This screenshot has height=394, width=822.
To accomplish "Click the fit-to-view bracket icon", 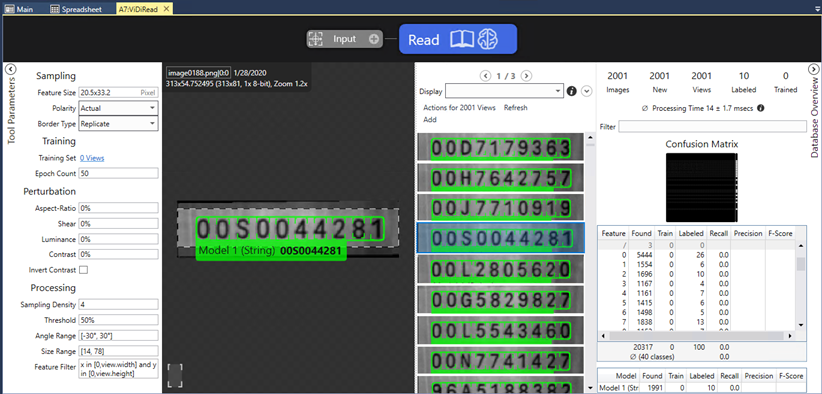I will (x=175, y=375).
